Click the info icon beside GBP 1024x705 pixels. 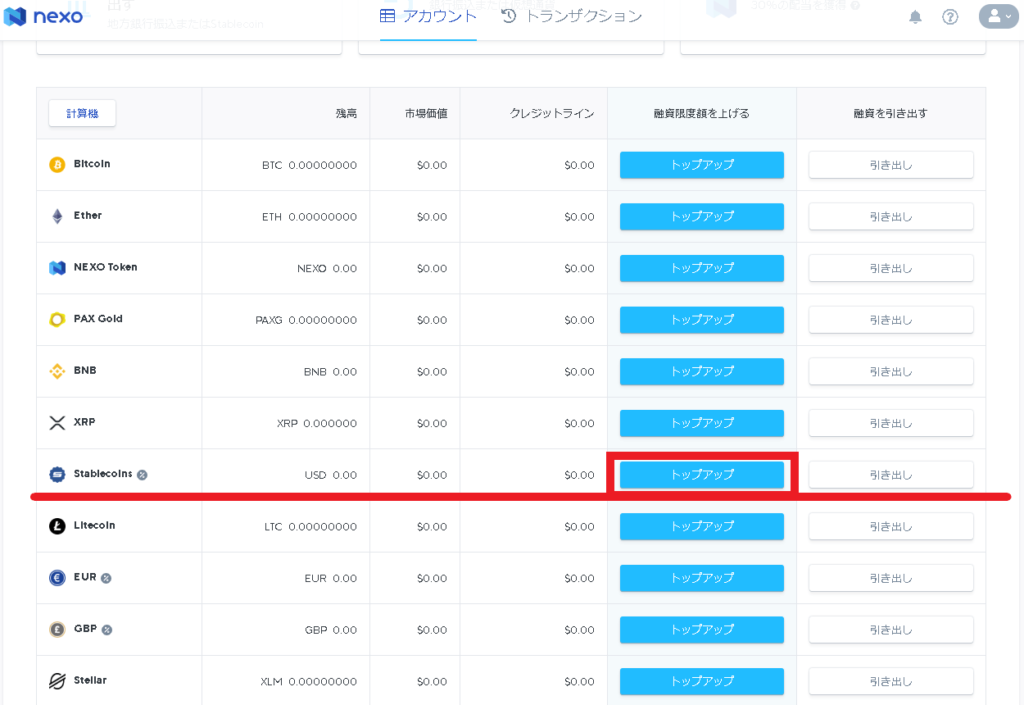[x=107, y=629]
